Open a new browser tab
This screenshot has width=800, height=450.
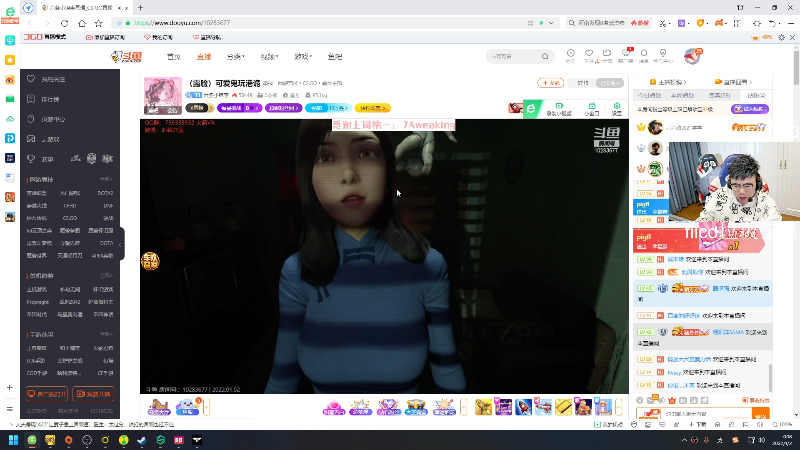tap(140, 8)
